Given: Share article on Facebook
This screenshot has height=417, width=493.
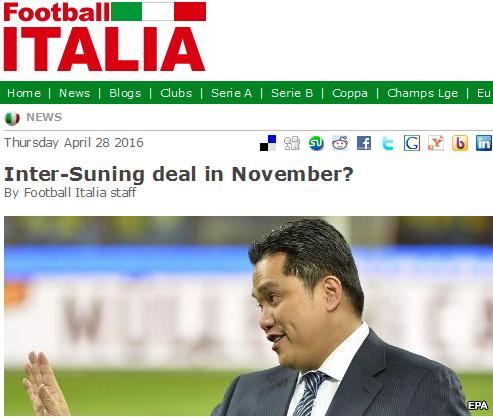Looking at the screenshot, I should pyautogui.click(x=364, y=143).
